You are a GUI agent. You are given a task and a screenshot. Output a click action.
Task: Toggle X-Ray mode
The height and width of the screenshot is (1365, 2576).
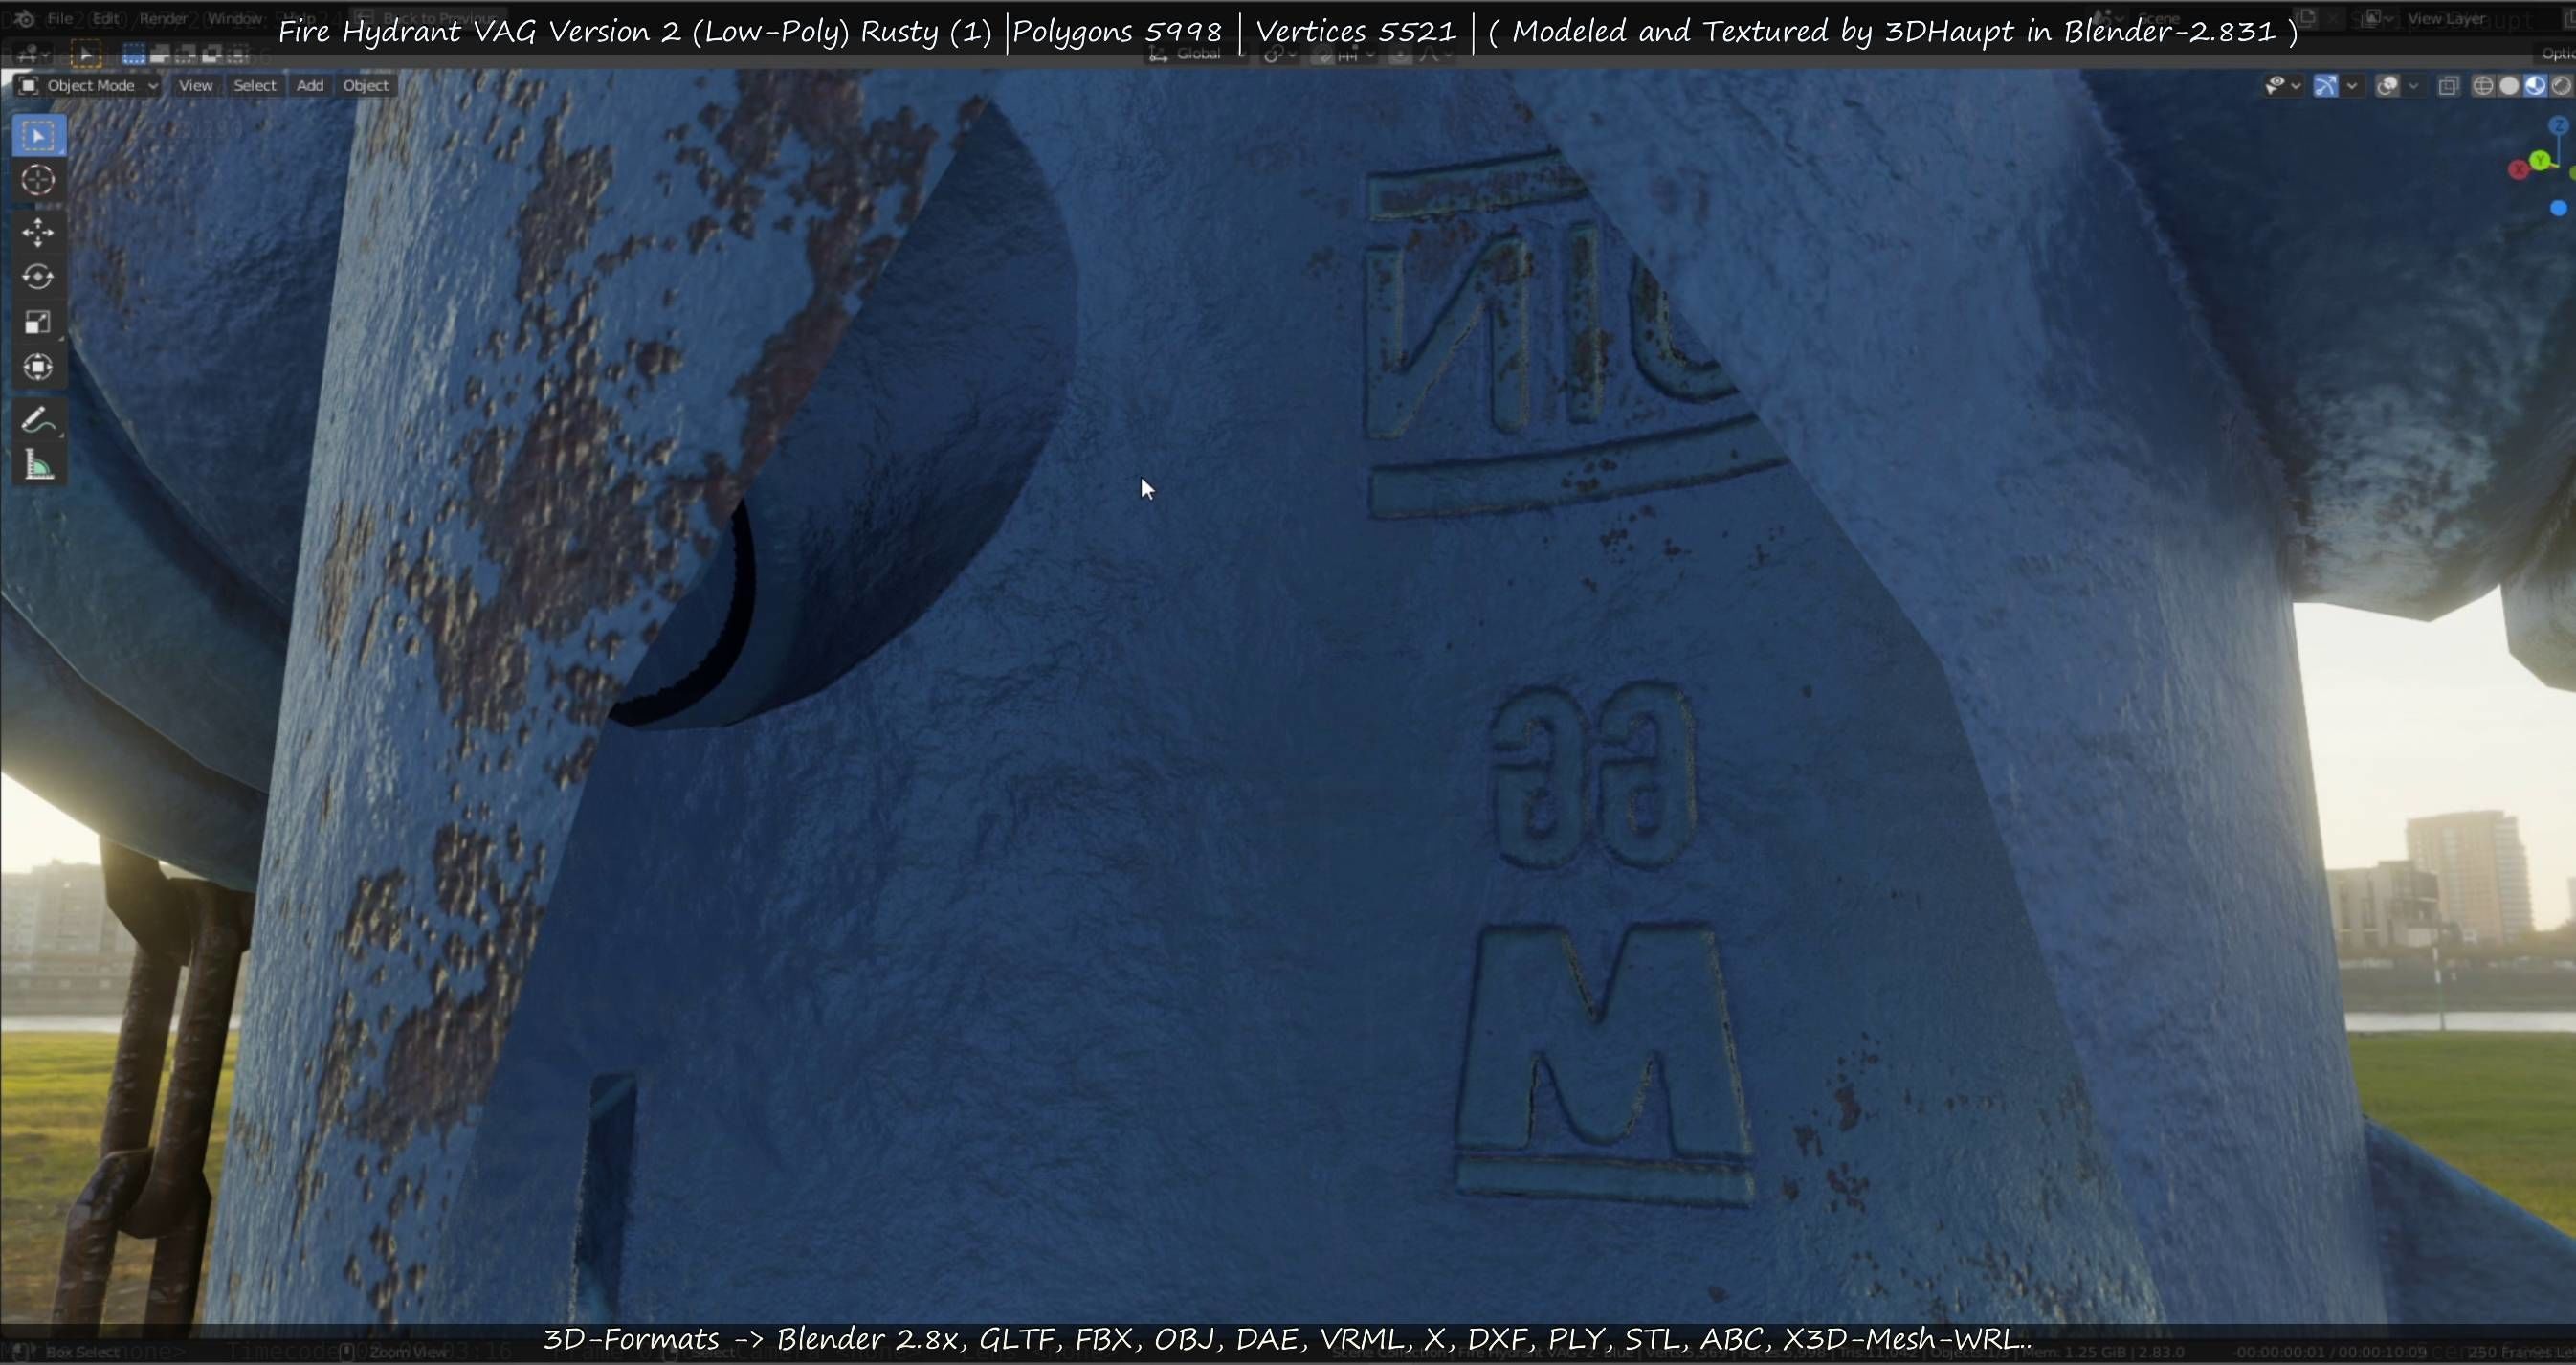[x=2448, y=86]
